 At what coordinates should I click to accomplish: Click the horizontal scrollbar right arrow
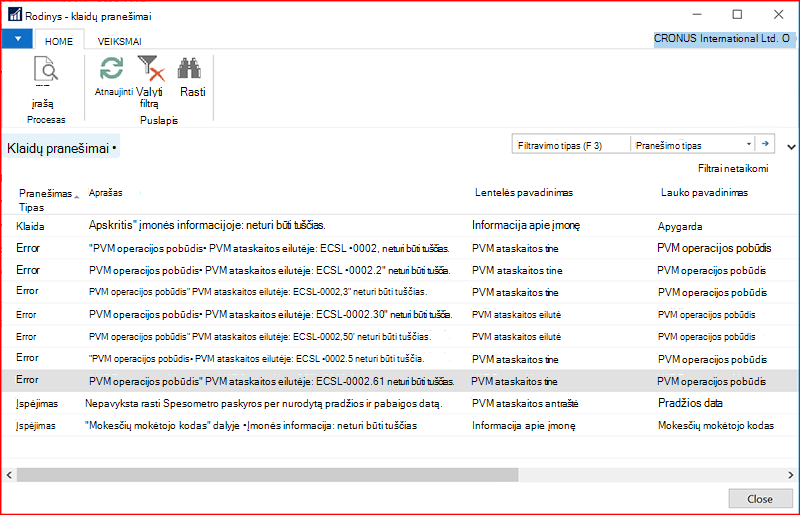click(x=791, y=475)
